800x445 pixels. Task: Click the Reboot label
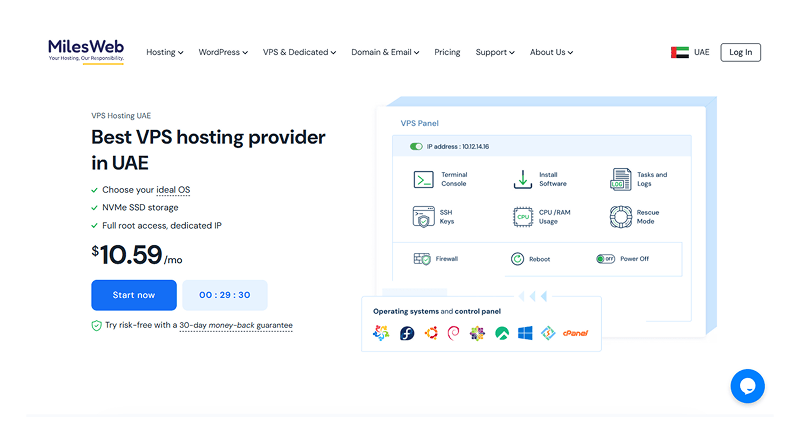click(539, 259)
